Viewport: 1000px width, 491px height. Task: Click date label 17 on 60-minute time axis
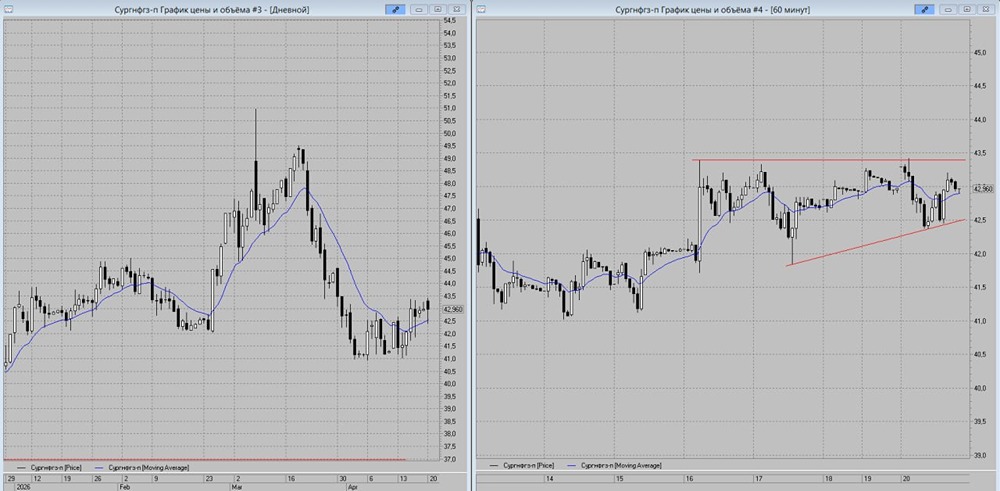tap(759, 478)
